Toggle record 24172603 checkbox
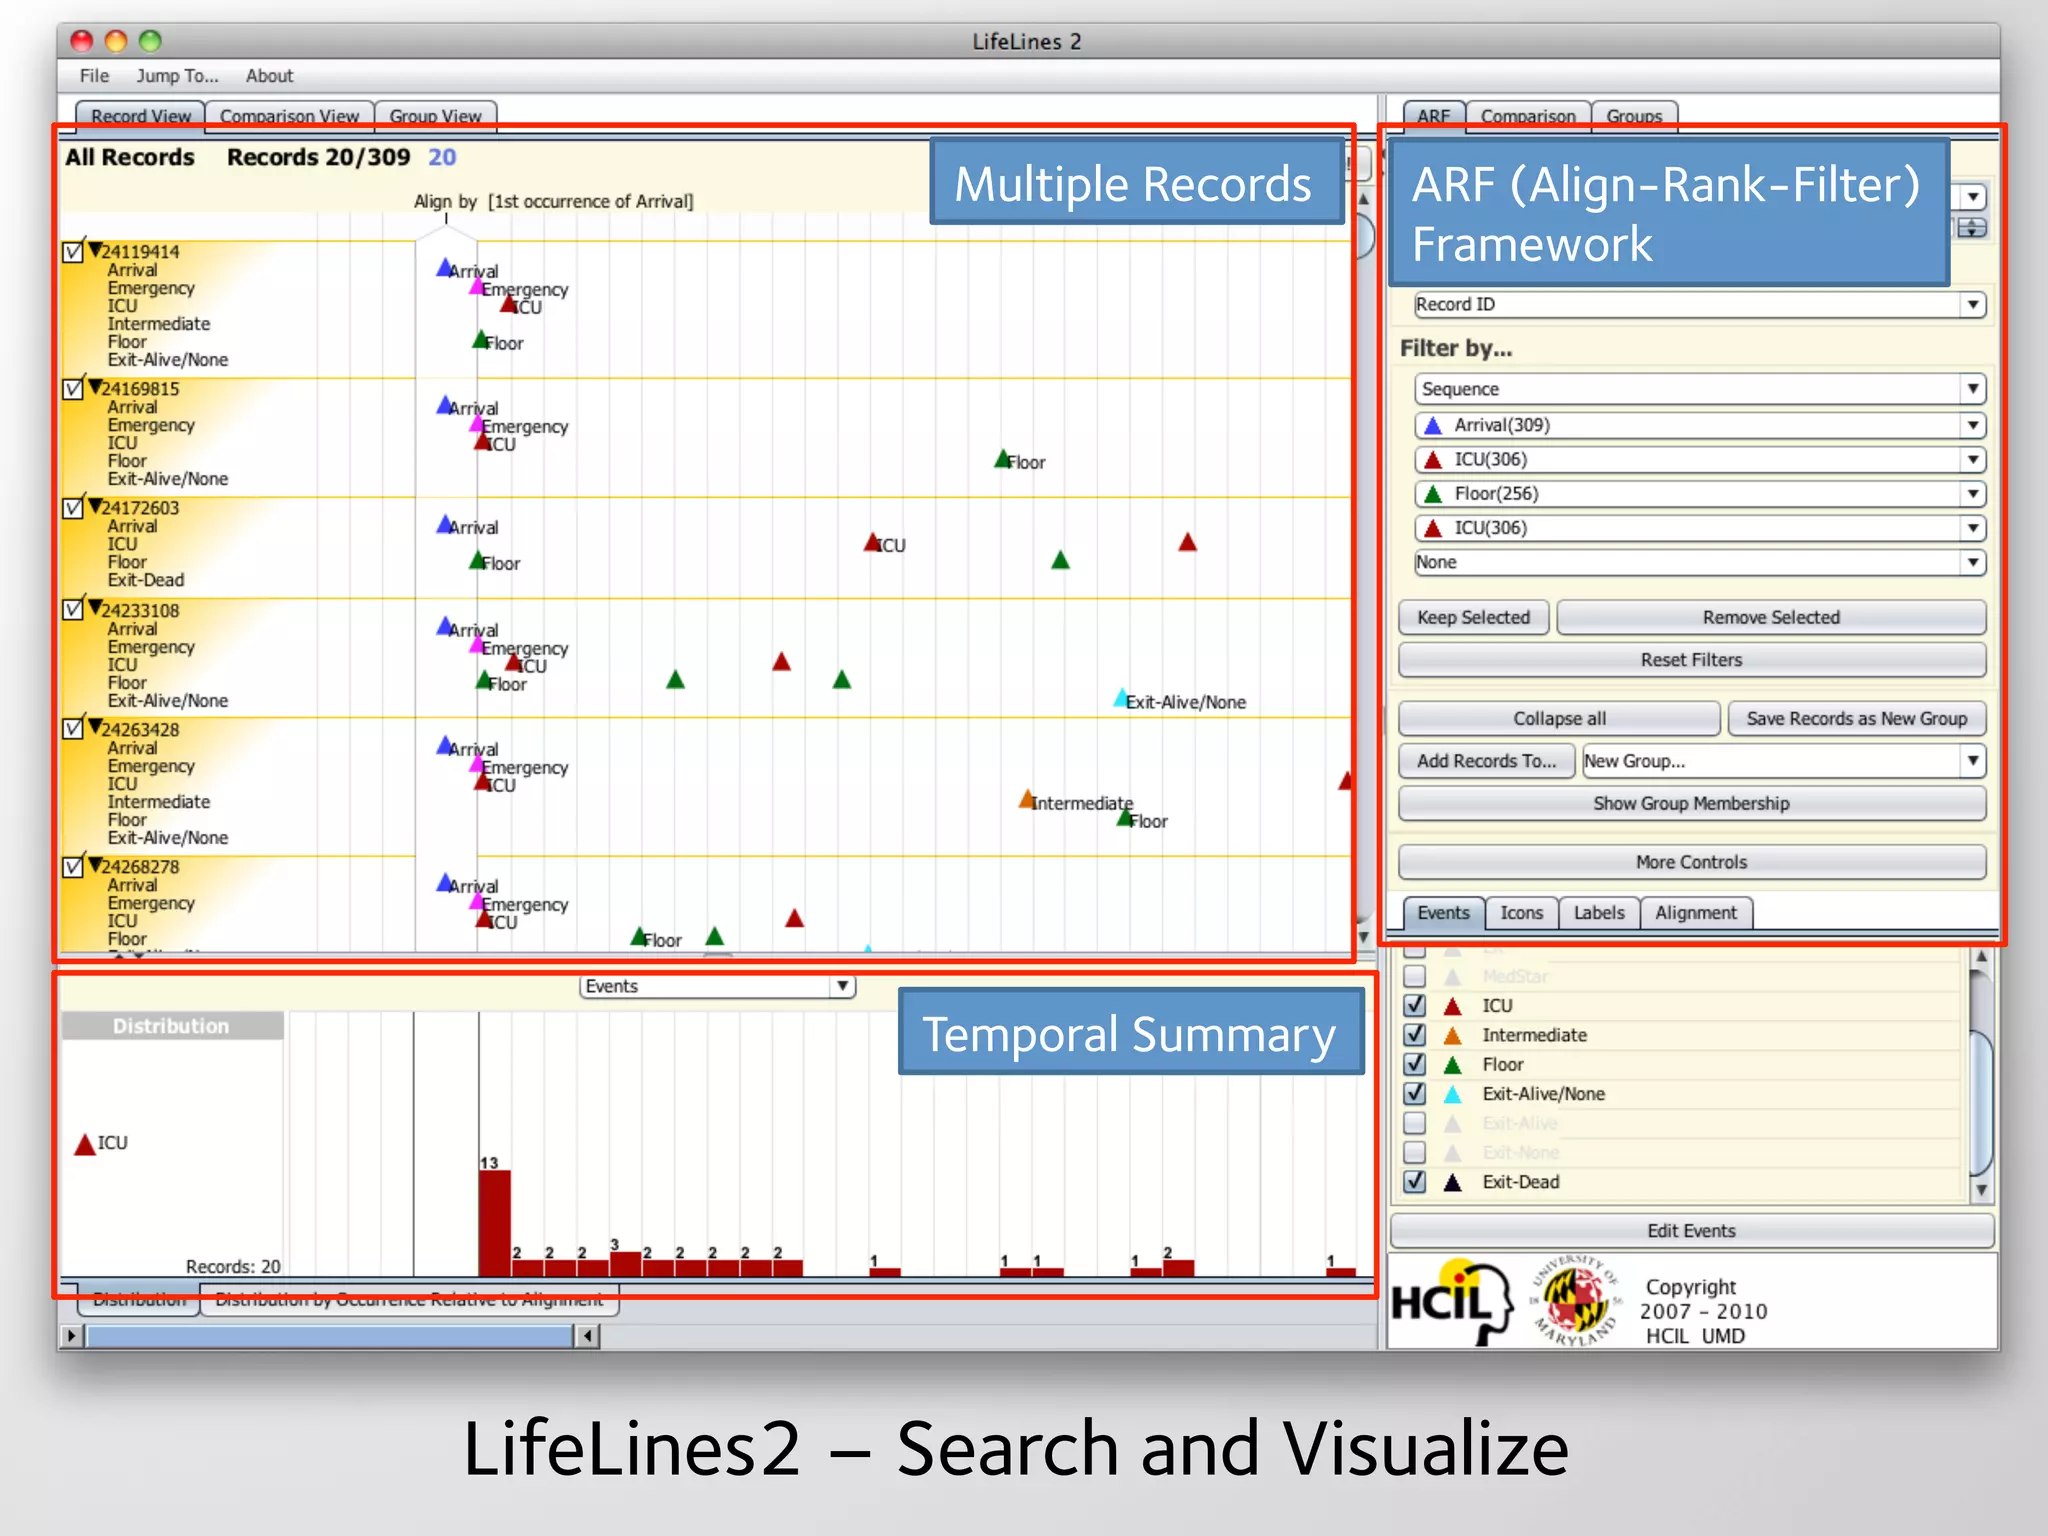Image resolution: width=2048 pixels, height=1536 pixels. coord(73,507)
